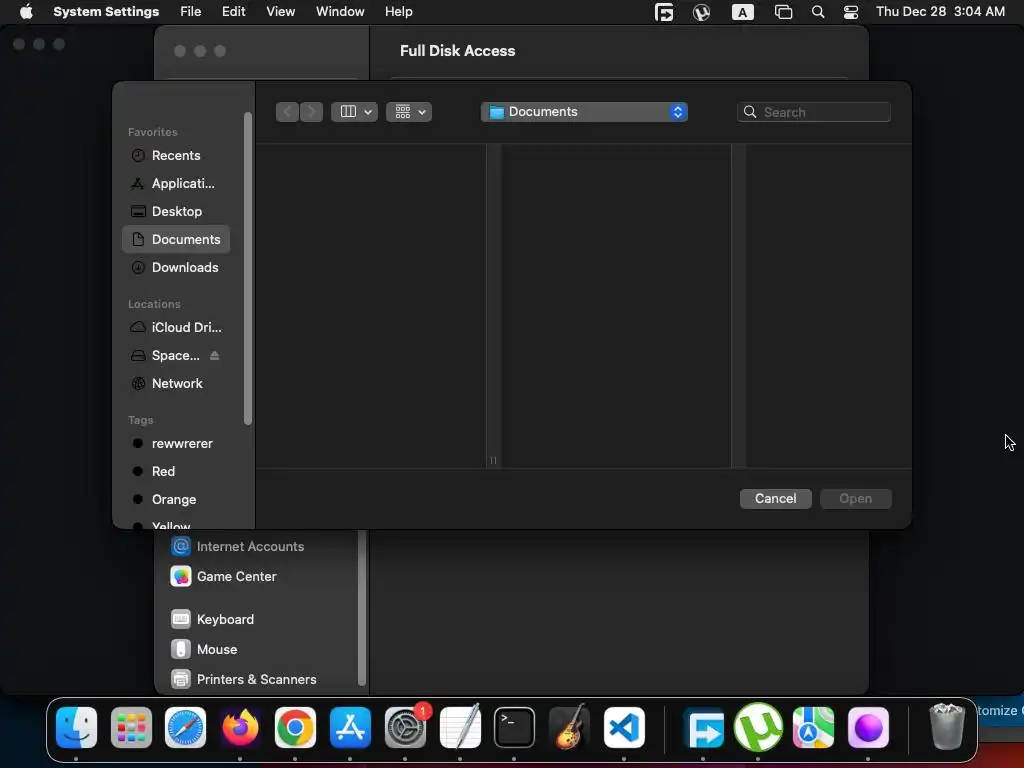Go back in file dialog

[287, 112]
